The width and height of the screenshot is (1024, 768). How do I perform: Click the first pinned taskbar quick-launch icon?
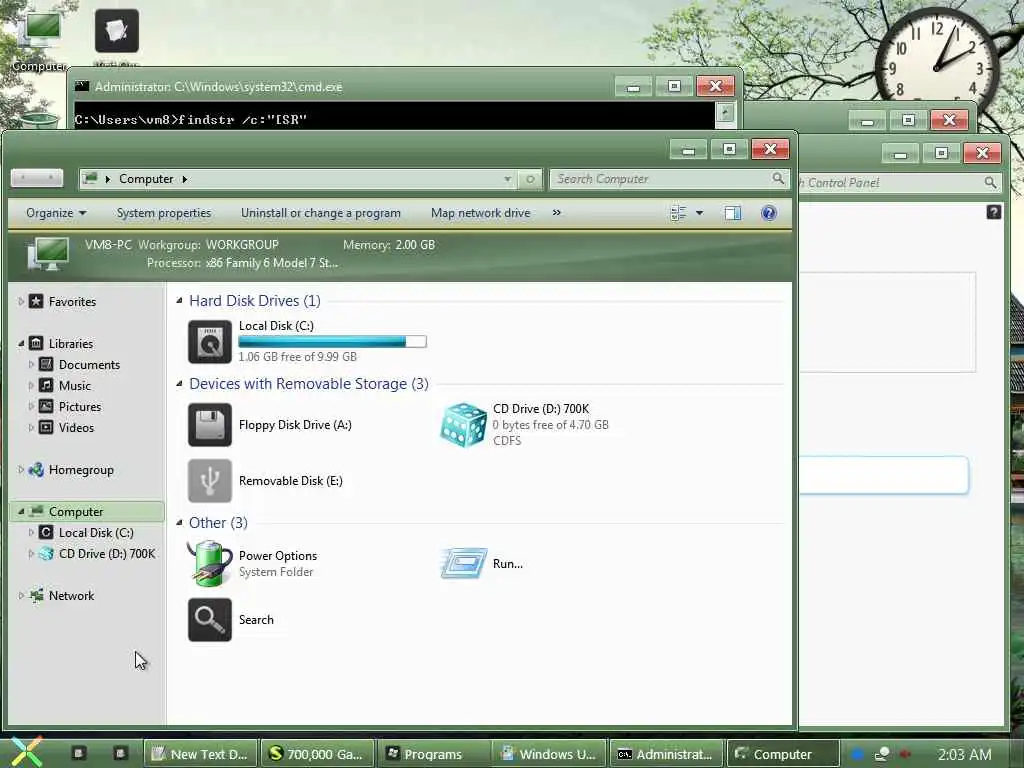point(78,753)
